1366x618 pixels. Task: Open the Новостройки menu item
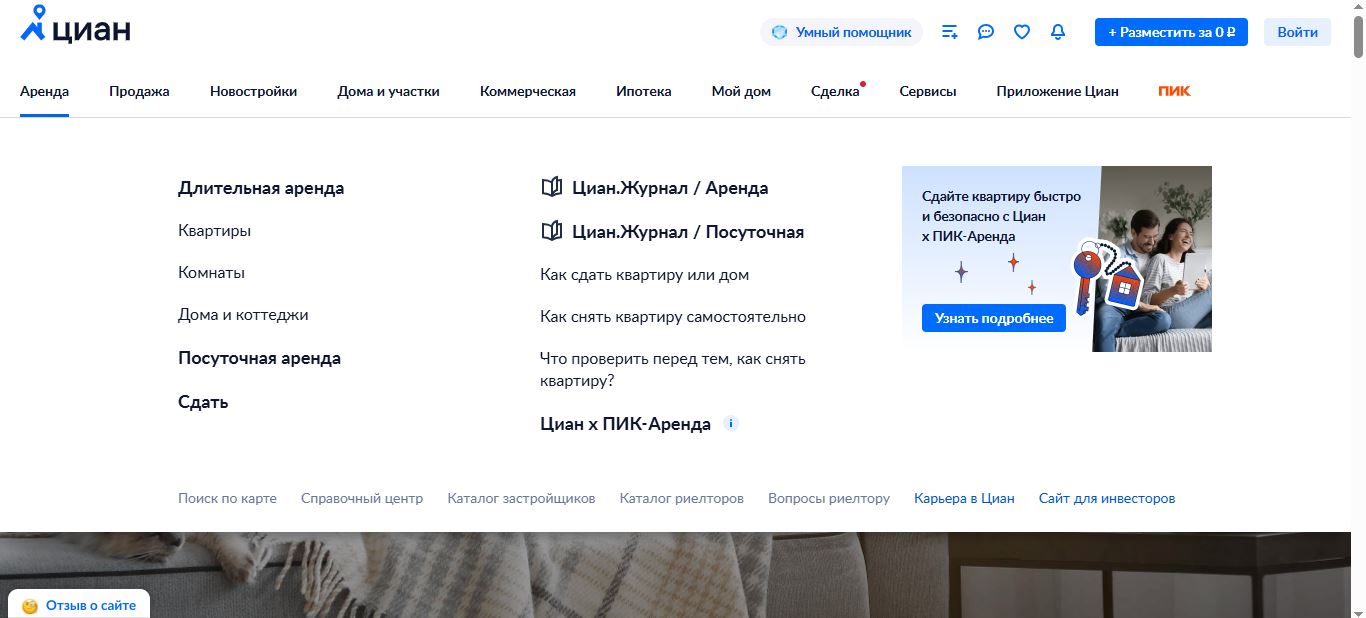[253, 91]
